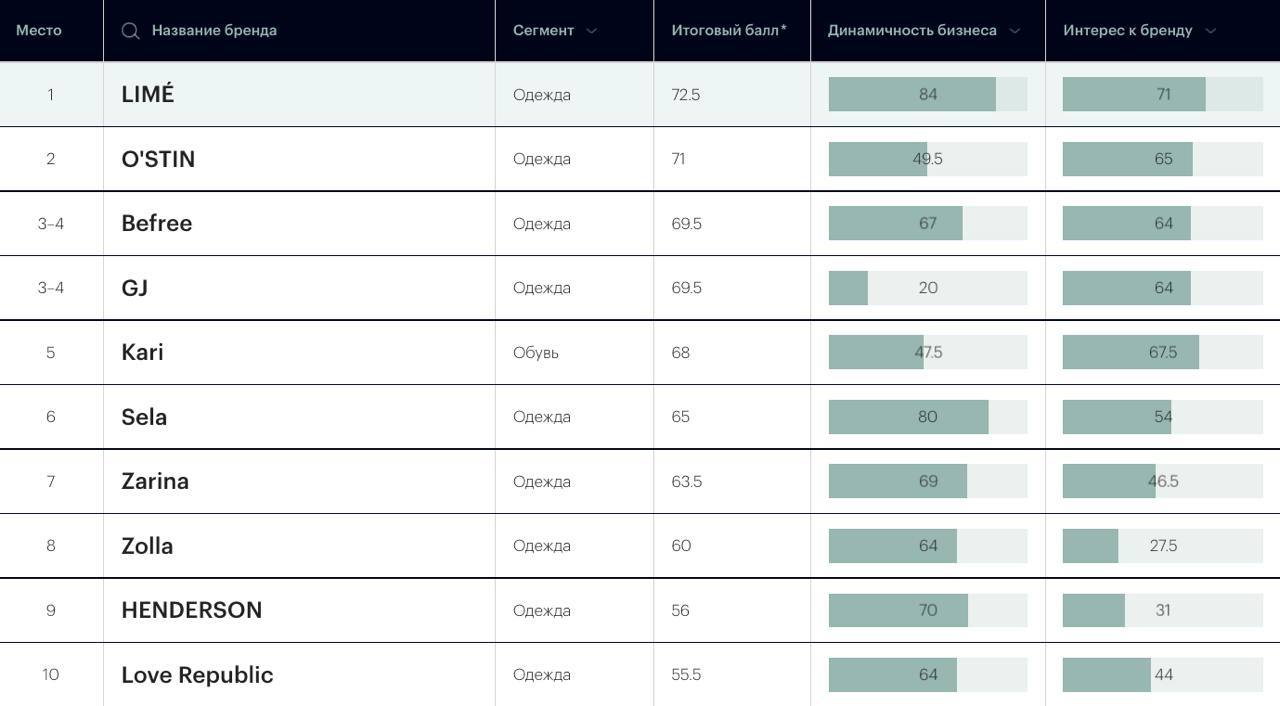Click the Итоговый балл column header
The width and height of the screenshot is (1280, 706).
tap(728, 31)
